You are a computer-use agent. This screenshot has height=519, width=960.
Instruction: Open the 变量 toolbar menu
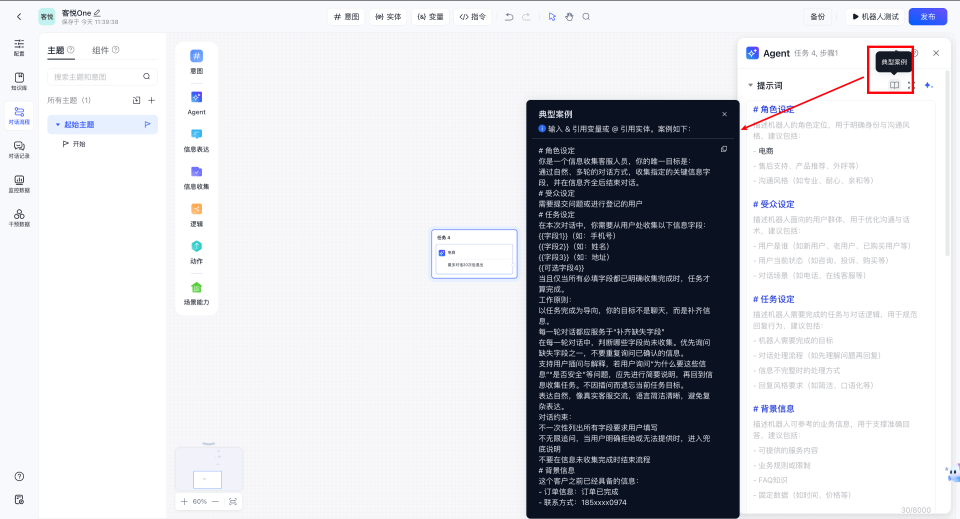pos(430,17)
